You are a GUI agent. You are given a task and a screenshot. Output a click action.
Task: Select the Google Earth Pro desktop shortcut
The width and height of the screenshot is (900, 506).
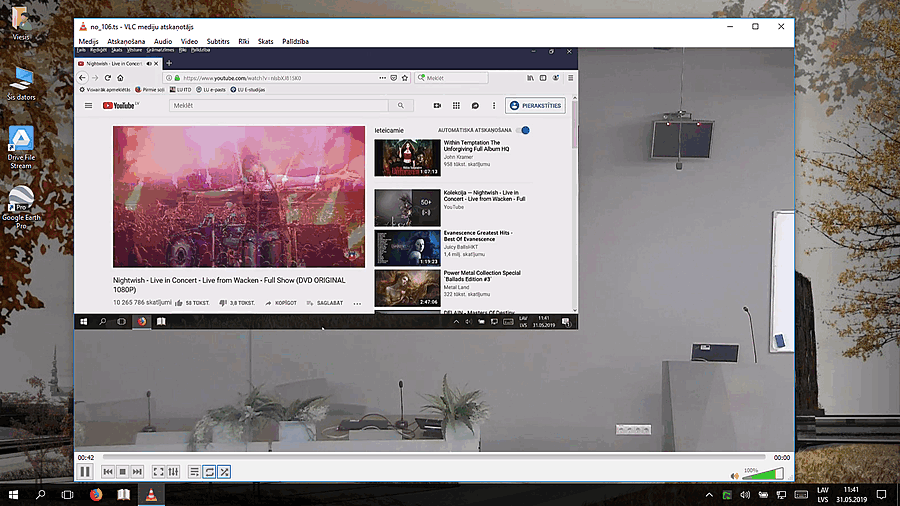coord(21,208)
